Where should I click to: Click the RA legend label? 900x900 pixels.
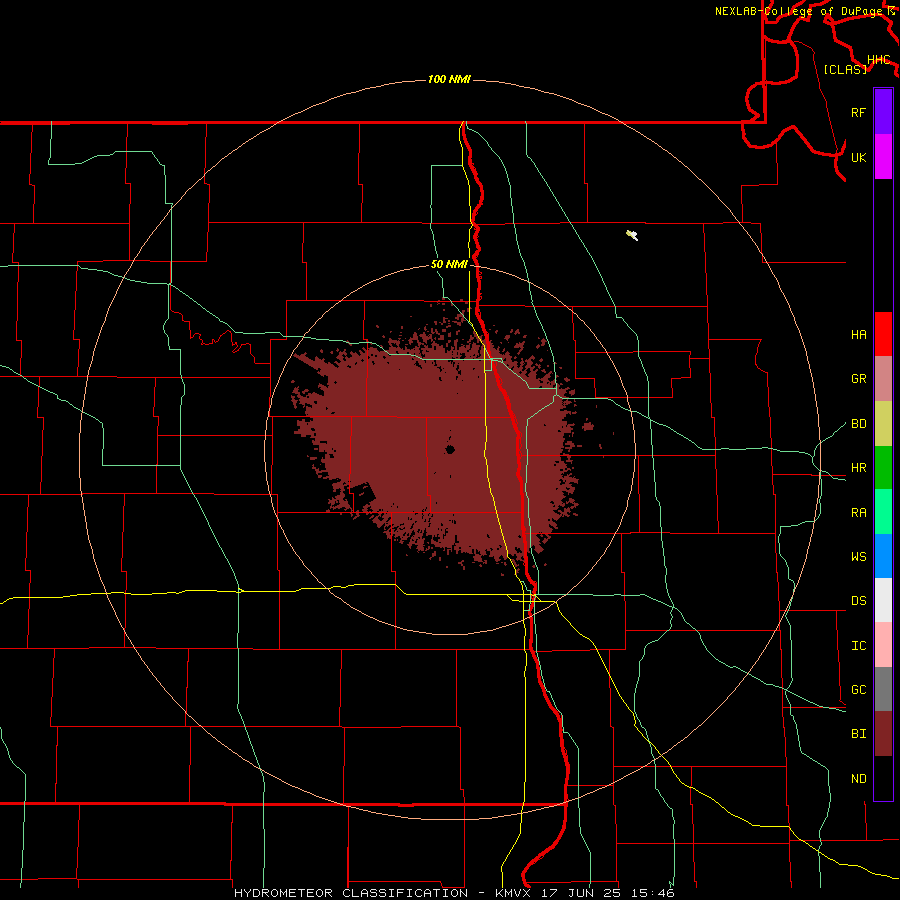coord(859,513)
